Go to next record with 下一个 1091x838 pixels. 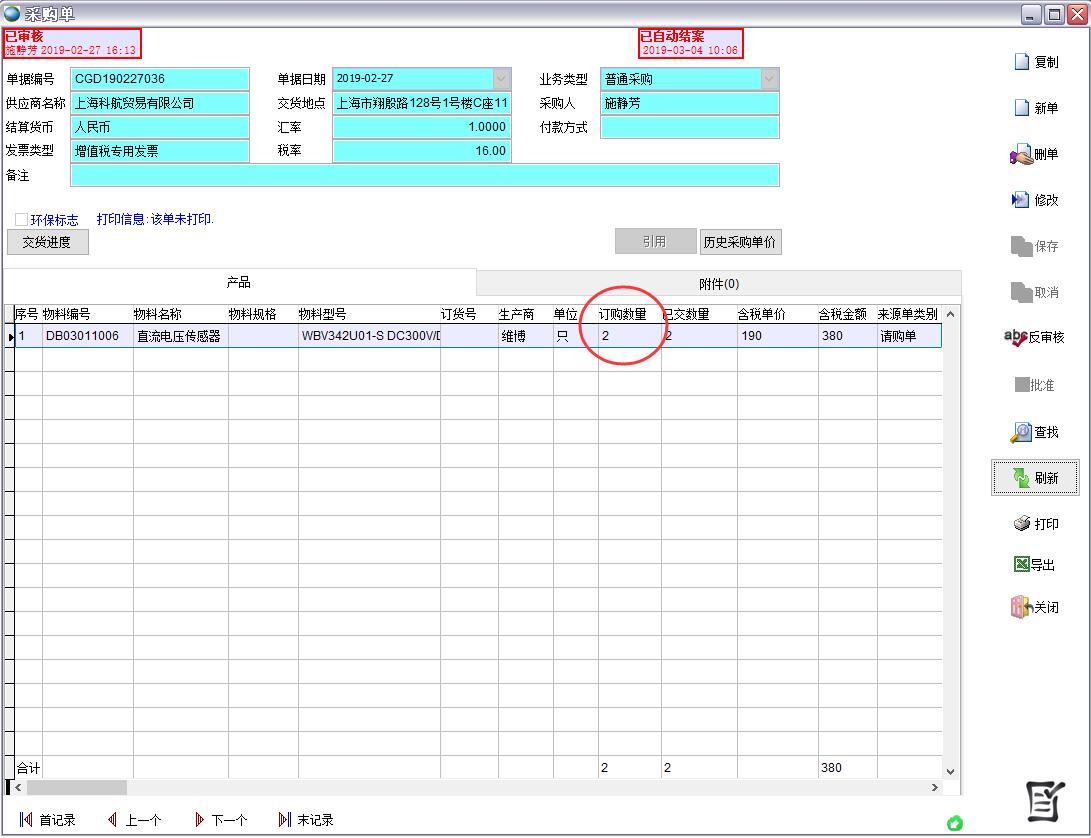(221, 820)
